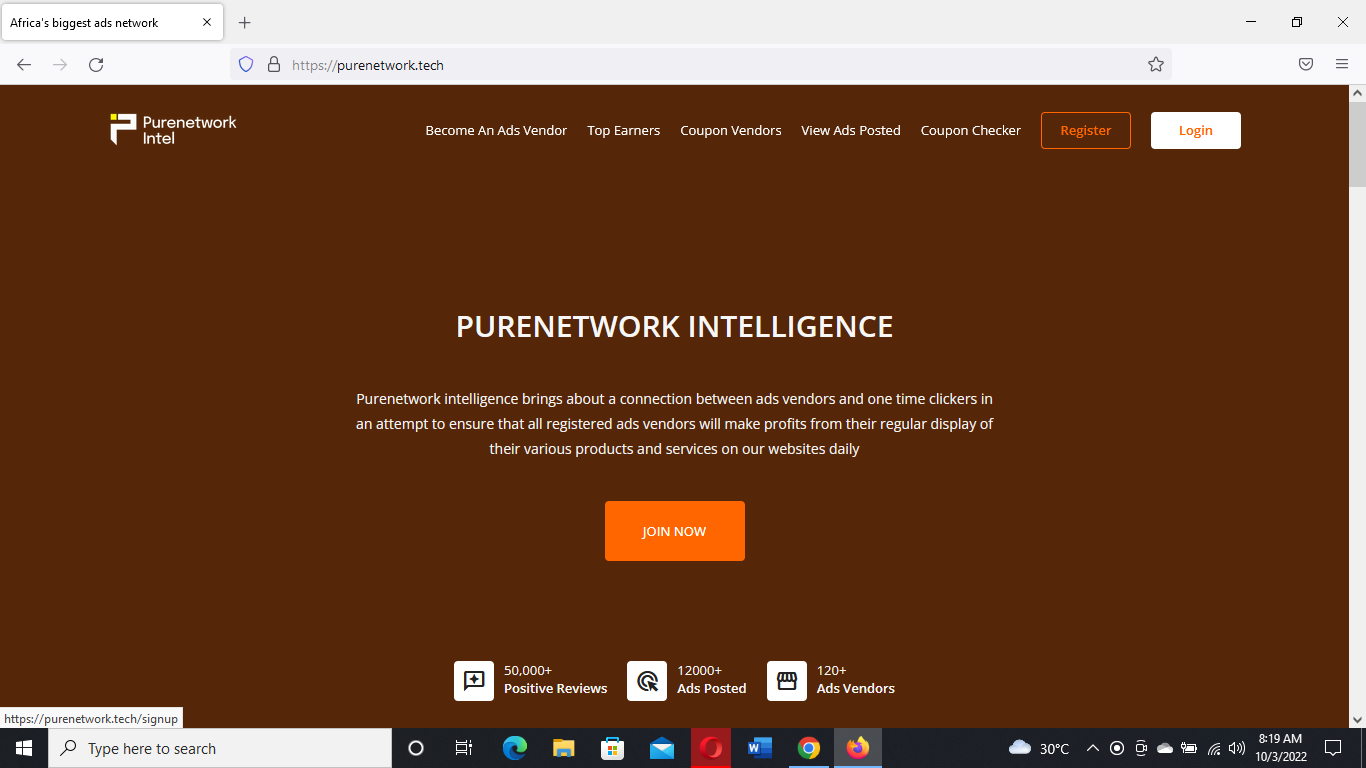1366x768 pixels.
Task: Open the weather 30°C widget
Action: pyautogui.click(x=1040, y=748)
